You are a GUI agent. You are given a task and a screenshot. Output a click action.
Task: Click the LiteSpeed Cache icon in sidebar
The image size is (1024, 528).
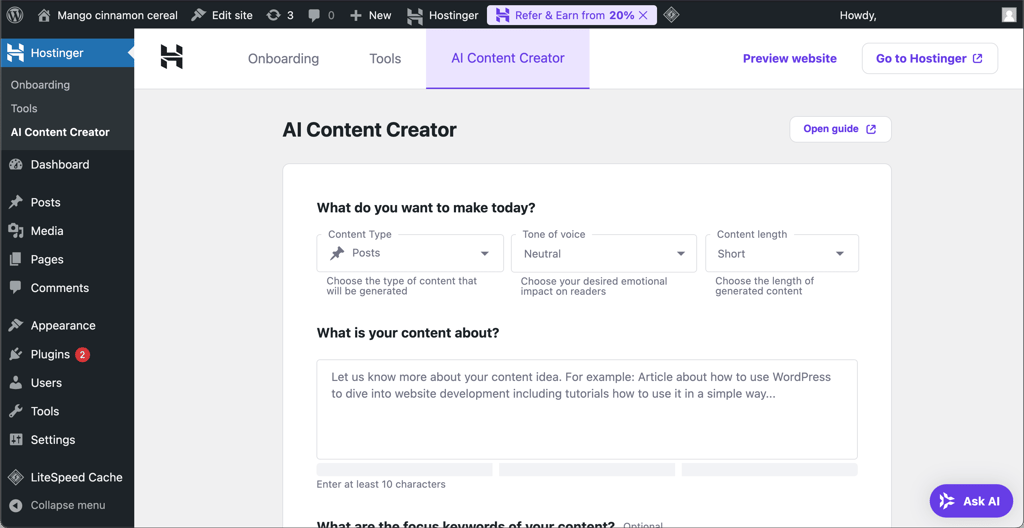click(16, 478)
